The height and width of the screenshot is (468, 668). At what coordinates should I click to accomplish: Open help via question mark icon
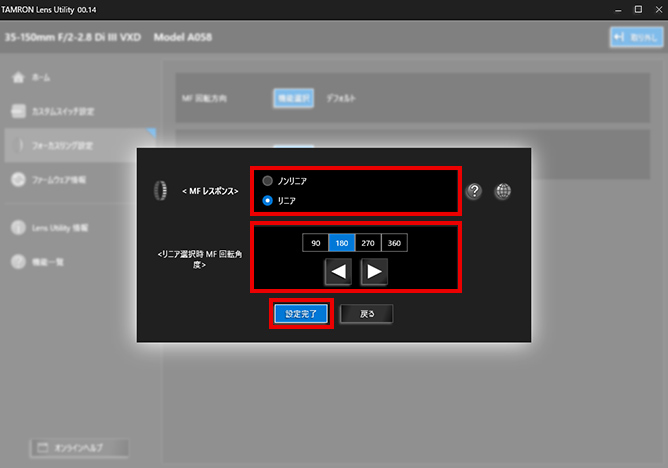[474, 191]
